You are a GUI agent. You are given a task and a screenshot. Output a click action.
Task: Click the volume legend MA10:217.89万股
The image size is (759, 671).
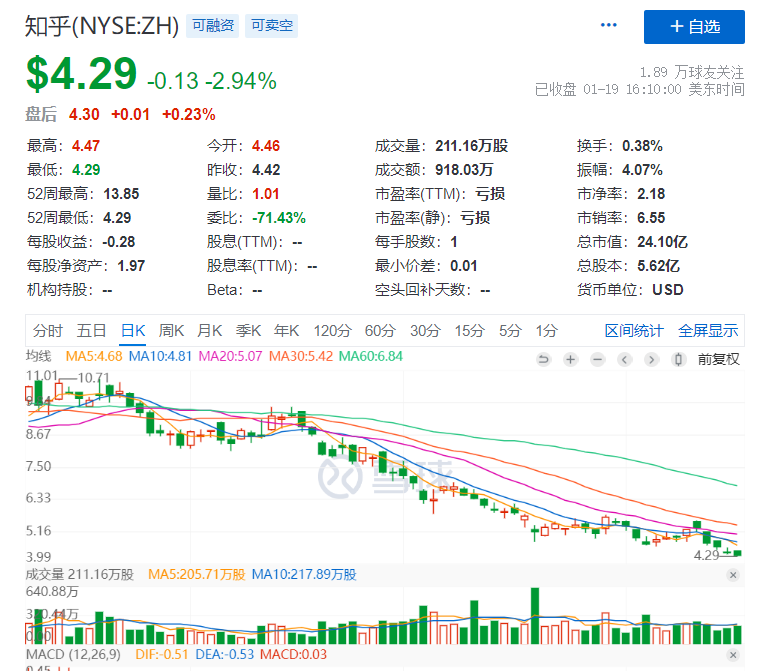click(304, 575)
